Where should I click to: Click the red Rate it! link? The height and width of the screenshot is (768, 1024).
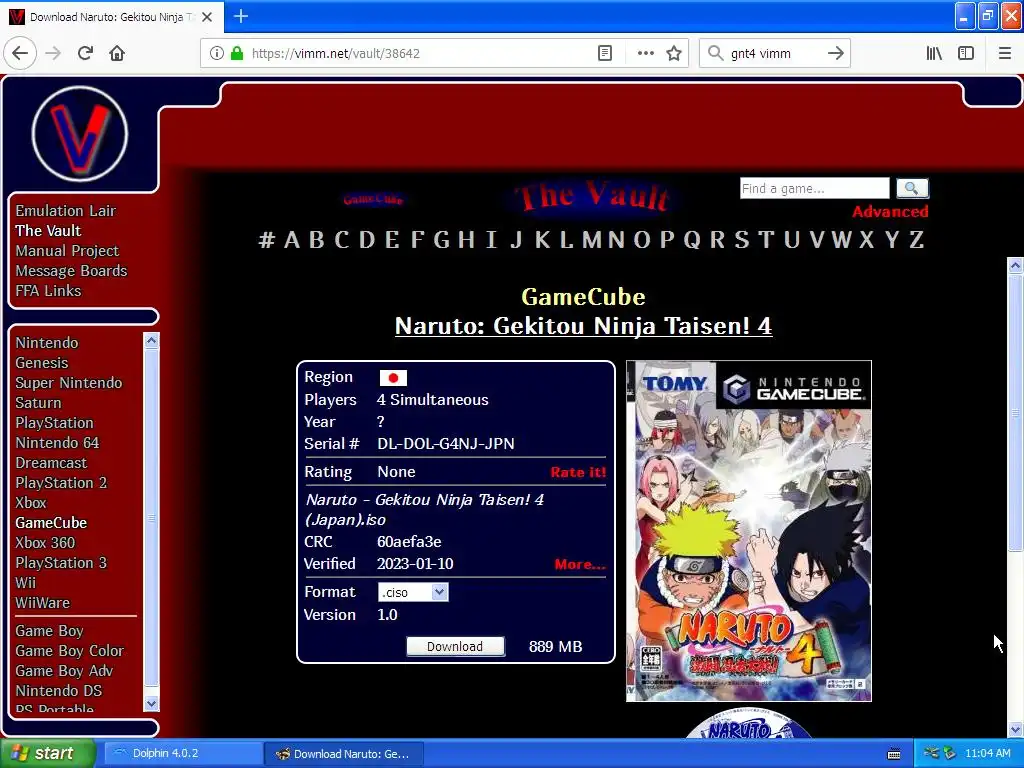[x=578, y=472]
